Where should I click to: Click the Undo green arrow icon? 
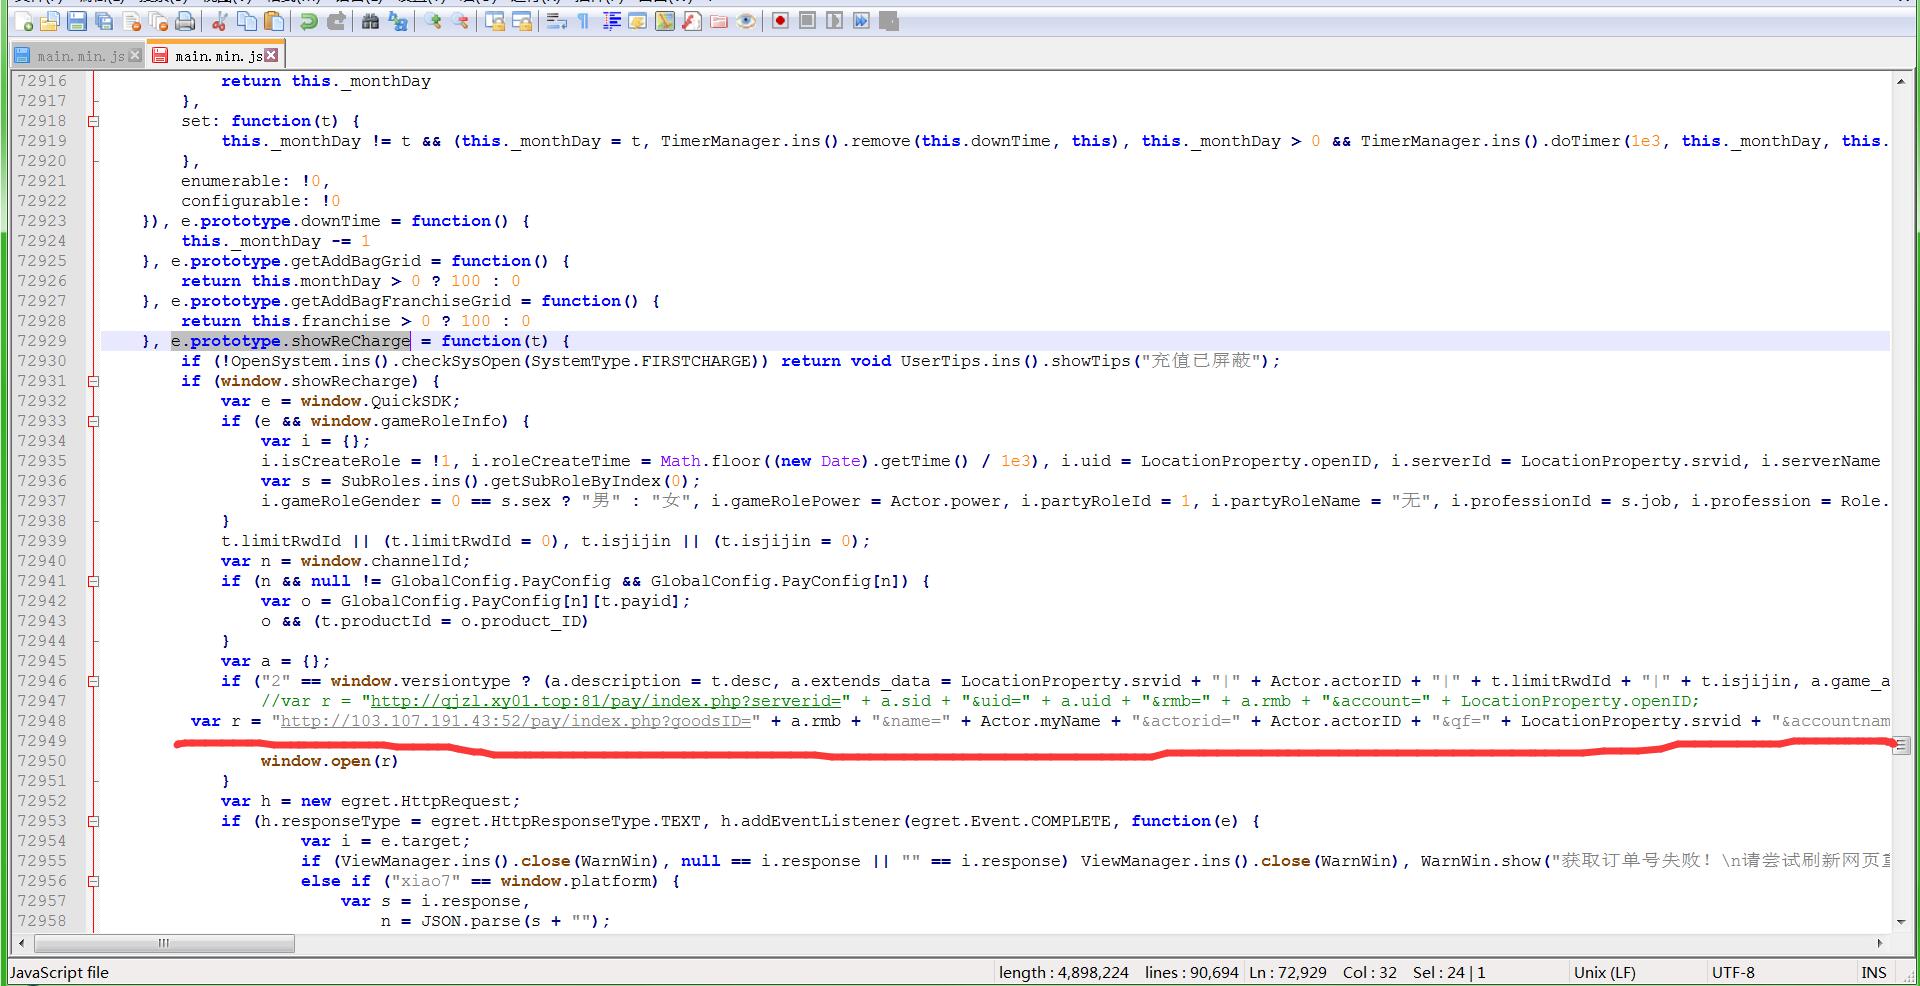[x=309, y=21]
